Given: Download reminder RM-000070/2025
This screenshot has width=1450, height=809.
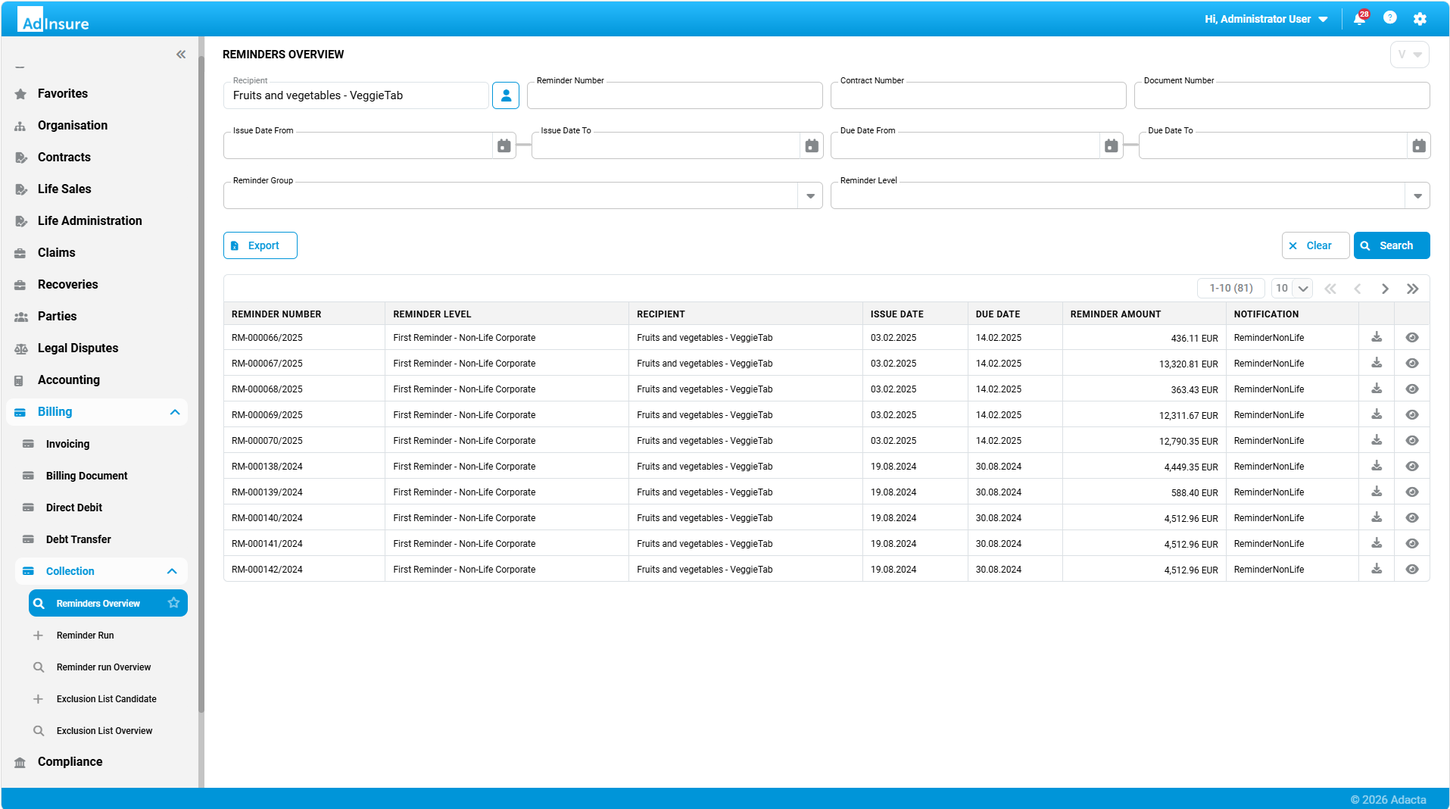Looking at the screenshot, I should [x=1377, y=440].
